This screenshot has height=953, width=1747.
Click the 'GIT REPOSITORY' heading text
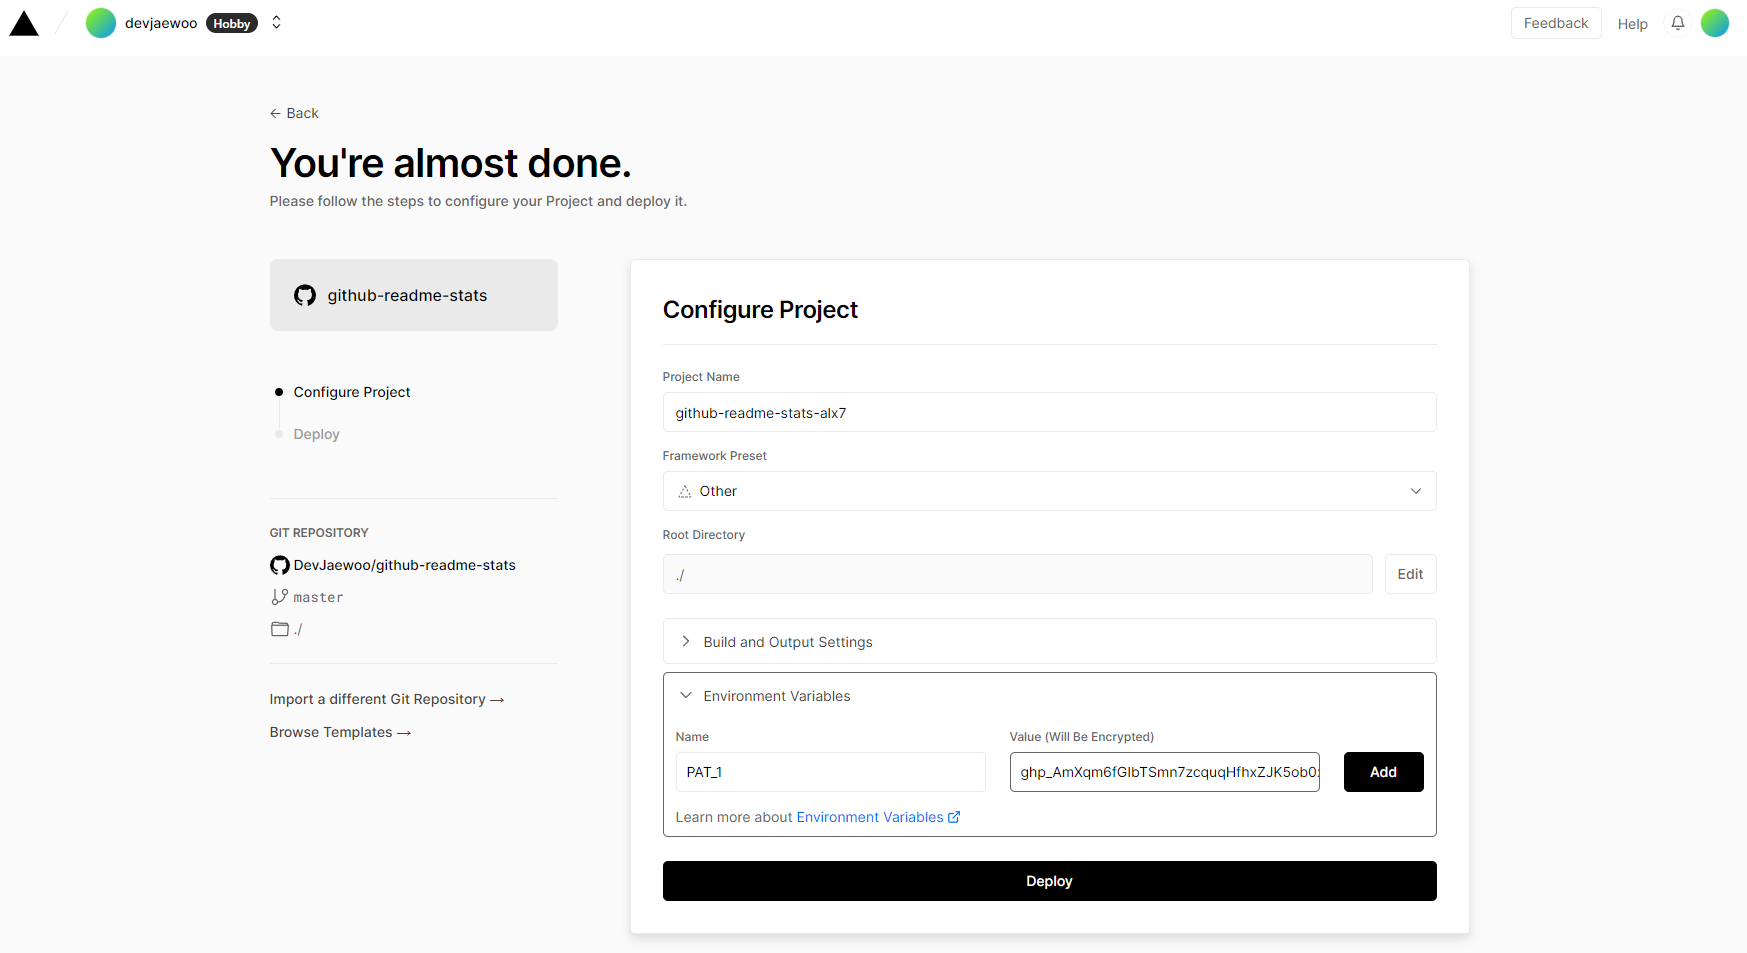pyautogui.click(x=319, y=533)
